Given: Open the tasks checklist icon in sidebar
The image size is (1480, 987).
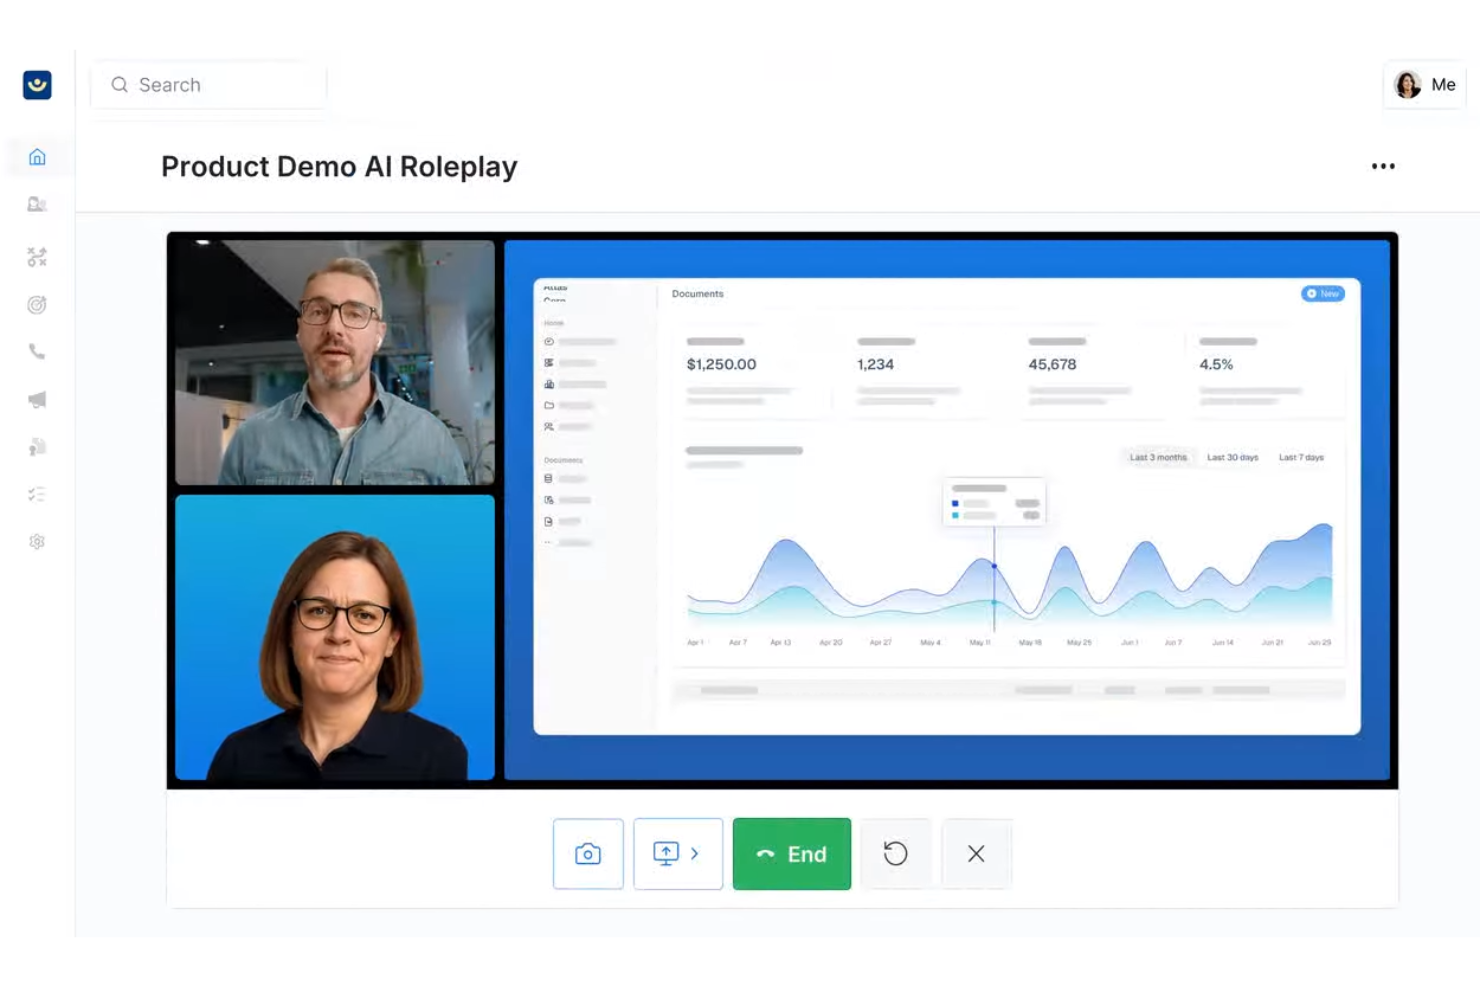Looking at the screenshot, I should pyautogui.click(x=37, y=493).
